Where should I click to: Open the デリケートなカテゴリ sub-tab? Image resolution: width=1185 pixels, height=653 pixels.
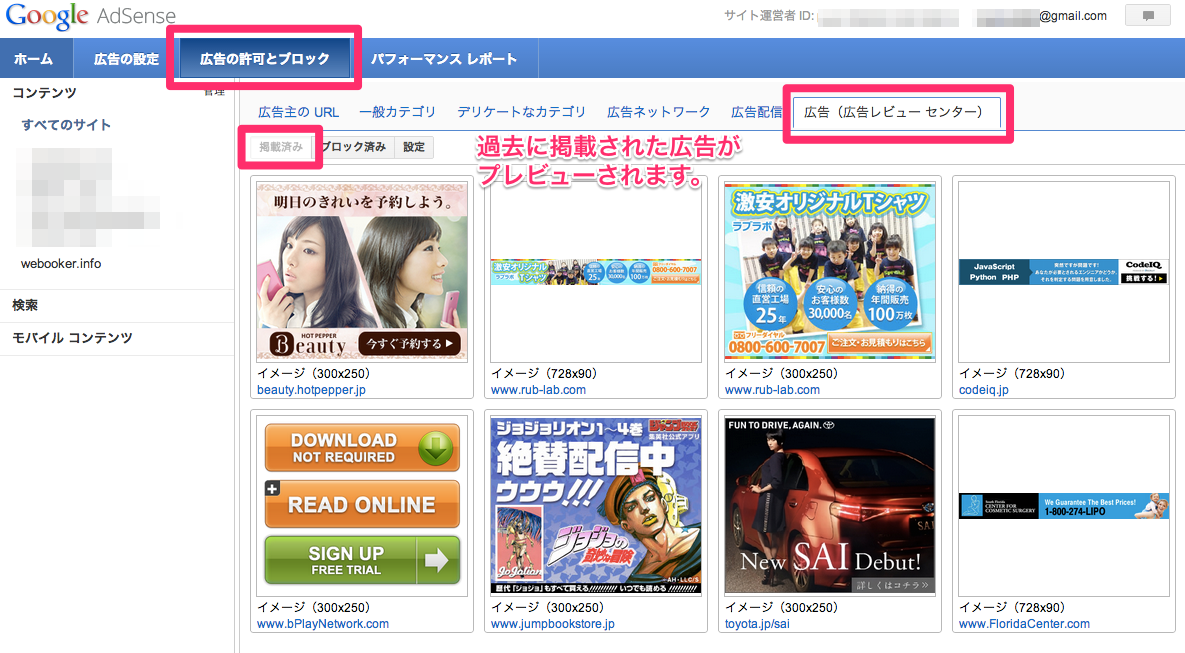click(521, 112)
